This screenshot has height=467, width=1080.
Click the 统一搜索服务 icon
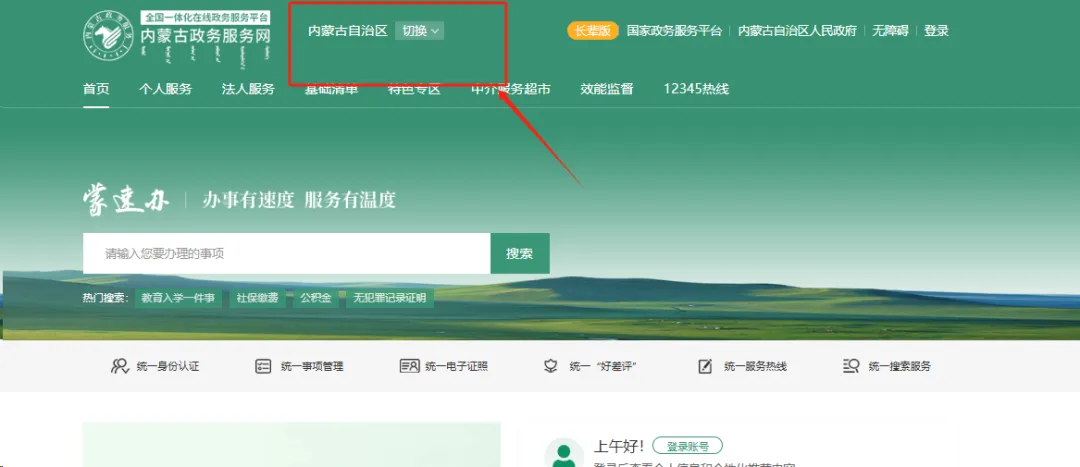[x=851, y=366]
